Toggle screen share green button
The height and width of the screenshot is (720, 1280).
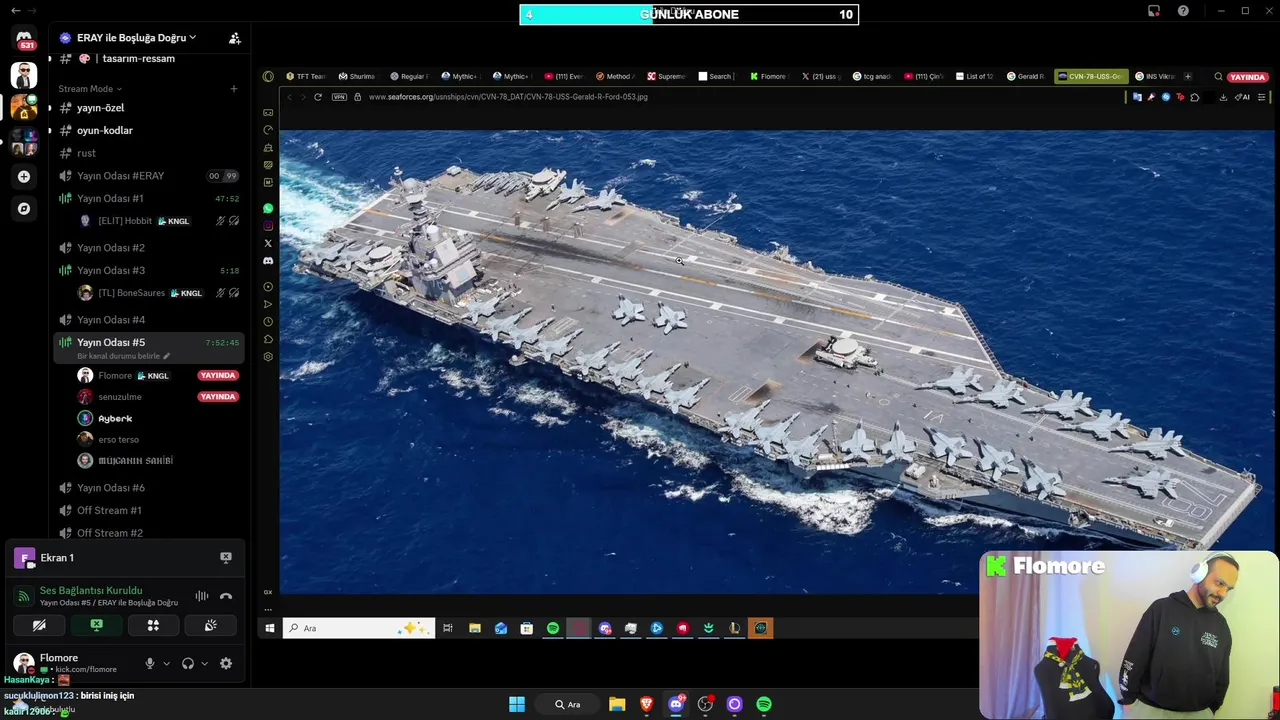coord(96,626)
